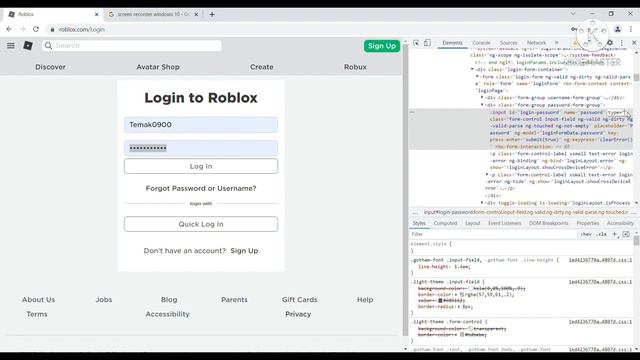Click the username field containing Temak0900
This screenshot has width=640, height=360.
click(x=201, y=124)
